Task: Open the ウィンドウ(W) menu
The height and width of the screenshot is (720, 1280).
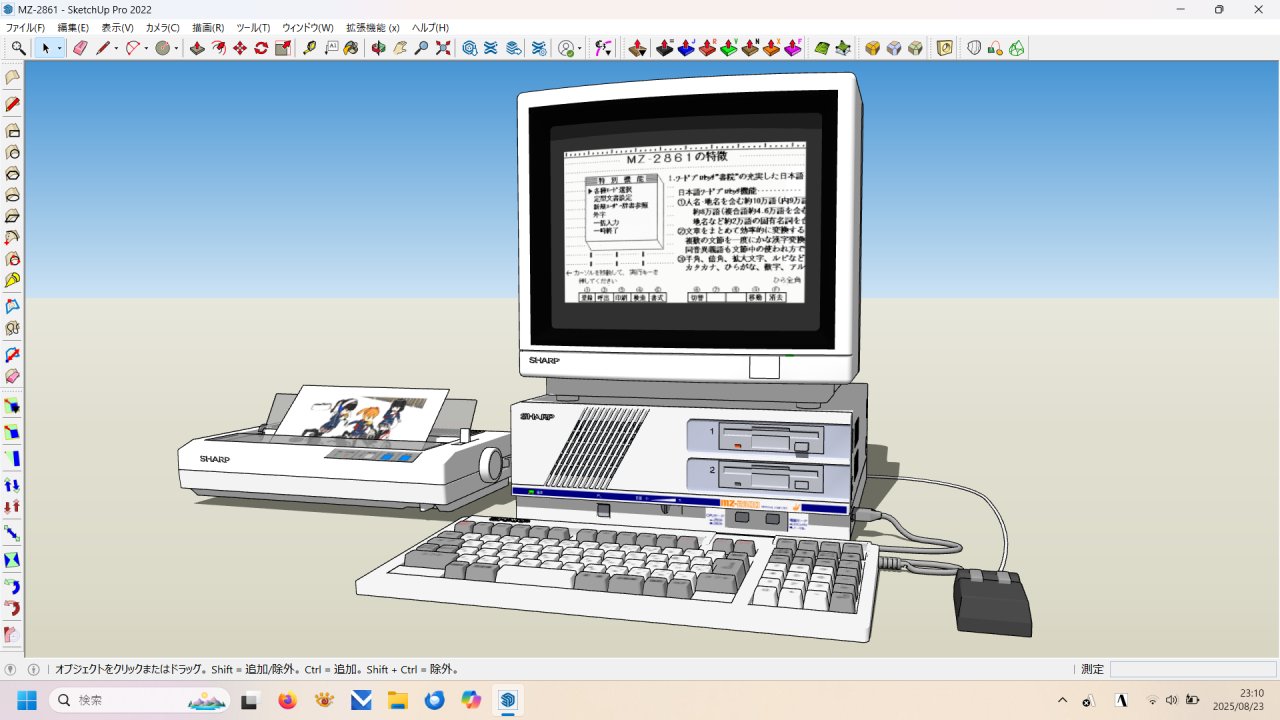Action: coord(308,28)
